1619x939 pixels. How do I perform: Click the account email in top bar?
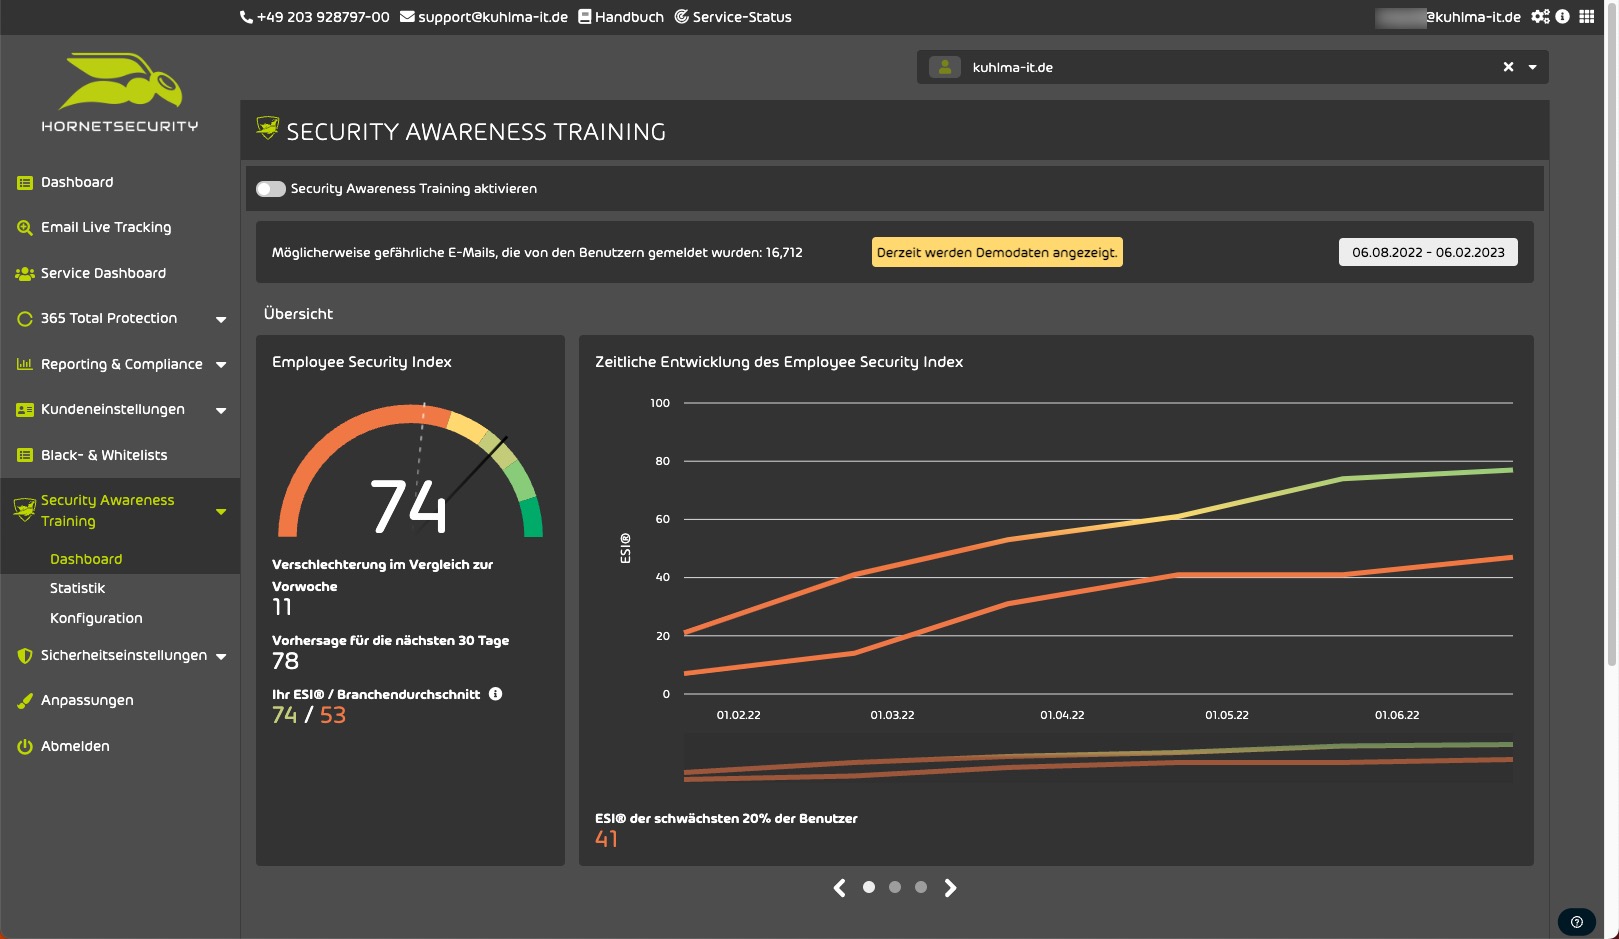(x=1448, y=17)
